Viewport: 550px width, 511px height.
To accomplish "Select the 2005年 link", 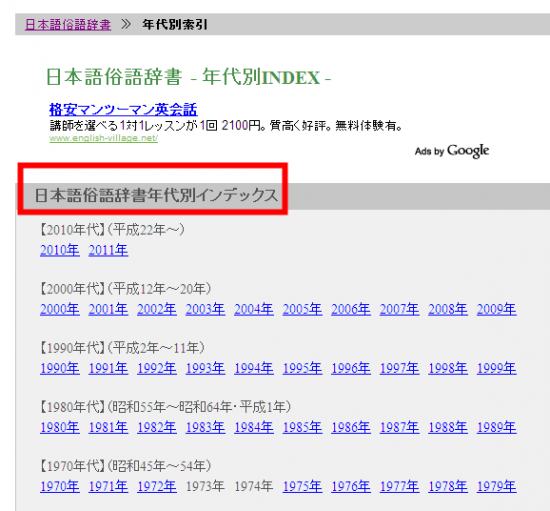I will pyautogui.click(x=302, y=309).
